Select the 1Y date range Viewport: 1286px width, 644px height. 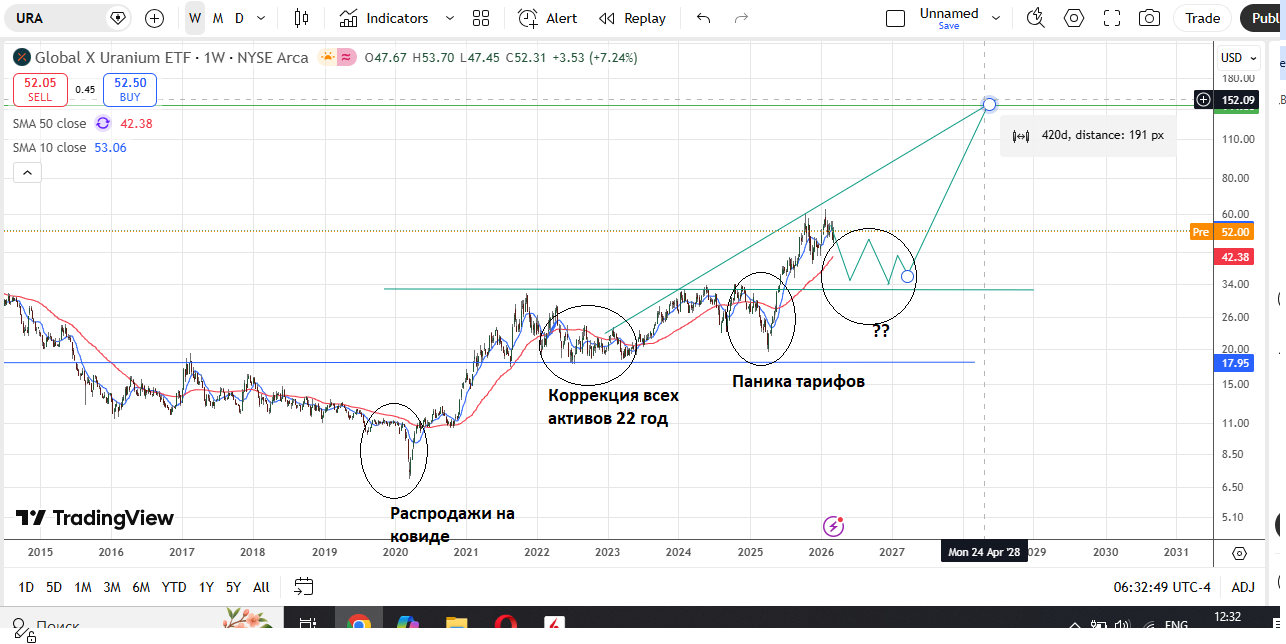point(206,587)
